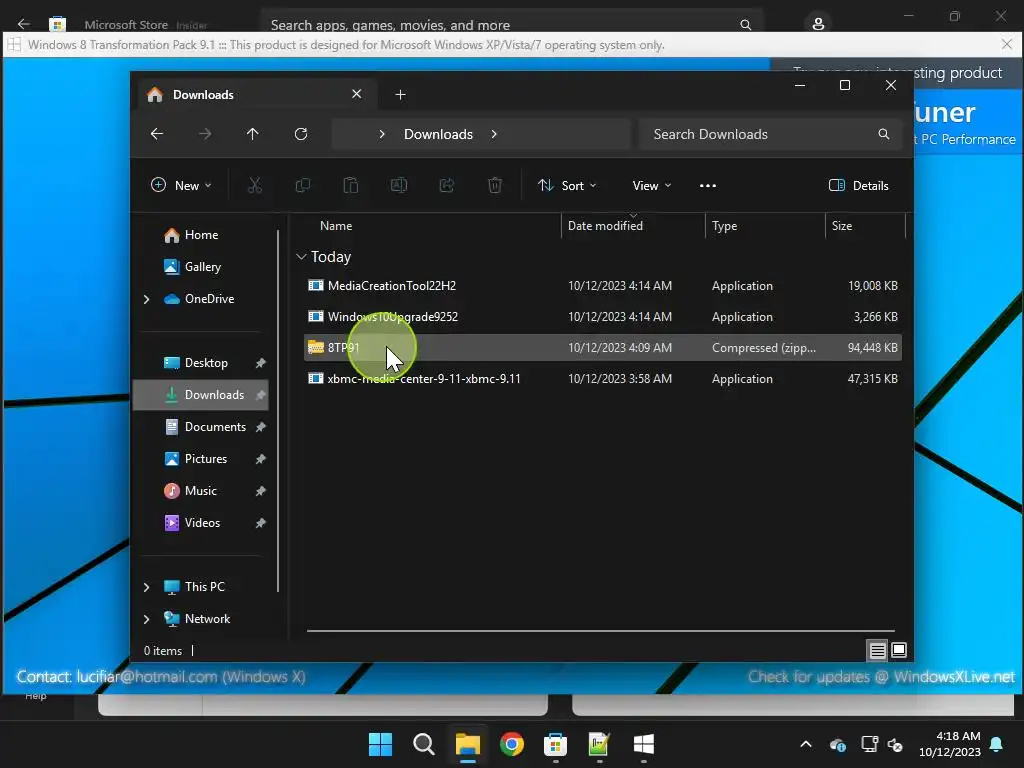Navigate up one folder level

pyautogui.click(x=253, y=134)
